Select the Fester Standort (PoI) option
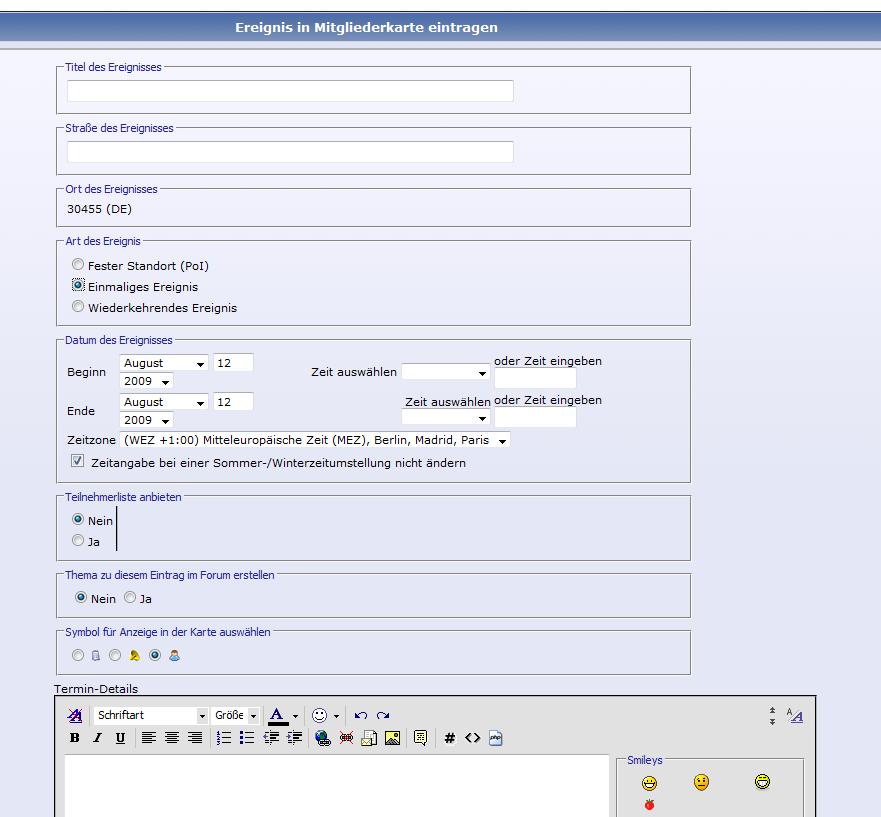 (78, 265)
